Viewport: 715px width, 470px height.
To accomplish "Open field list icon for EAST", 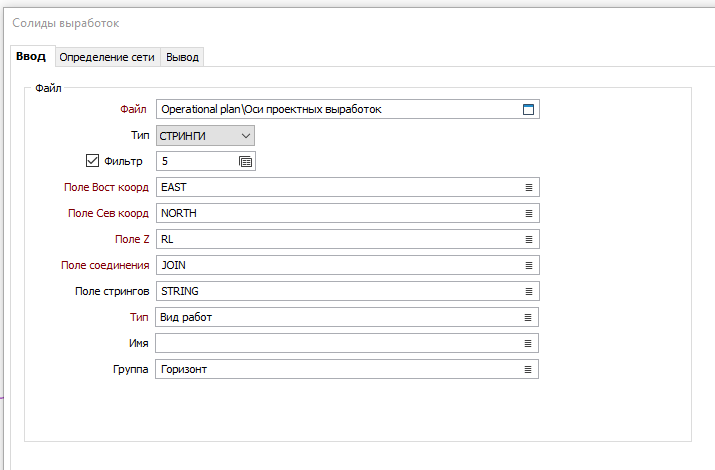I will (x=528, y=187).
